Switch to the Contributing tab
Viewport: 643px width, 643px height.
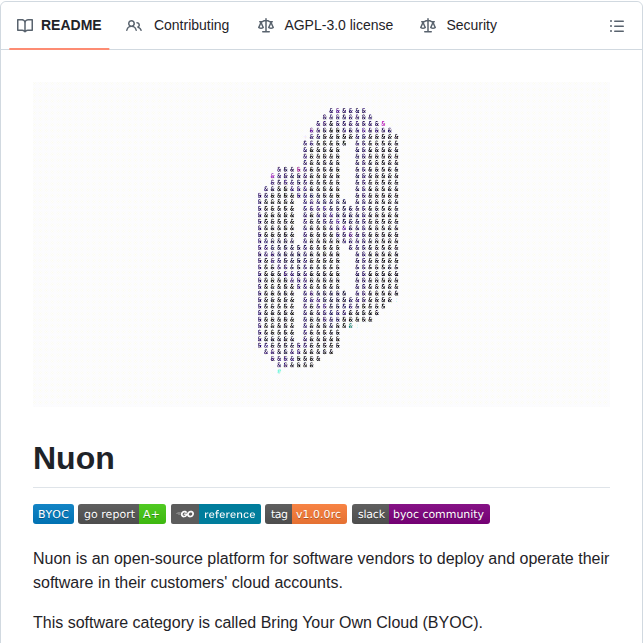[177, 25]
